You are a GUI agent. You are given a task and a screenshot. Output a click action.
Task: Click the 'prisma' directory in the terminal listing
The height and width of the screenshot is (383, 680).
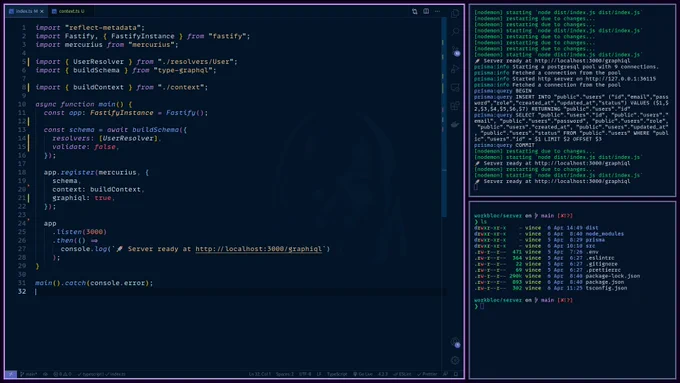tap(595, 240)
